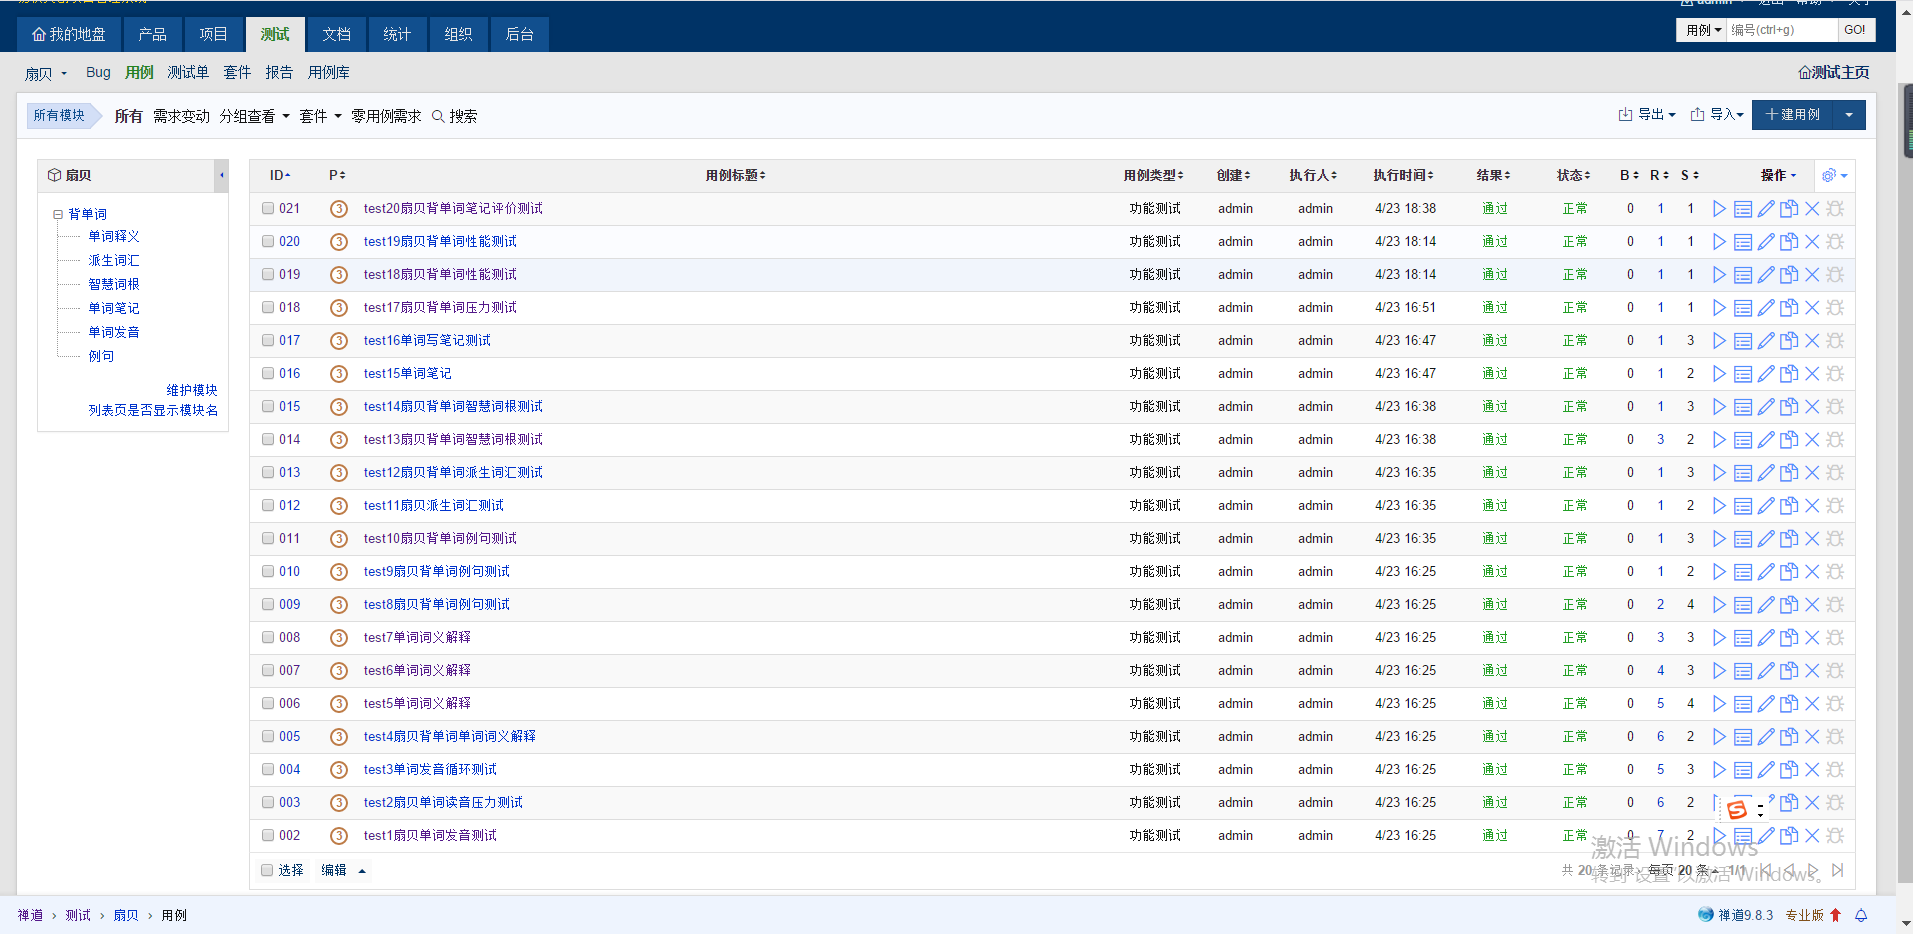Check the checkbox for case 016

point(268,374)
